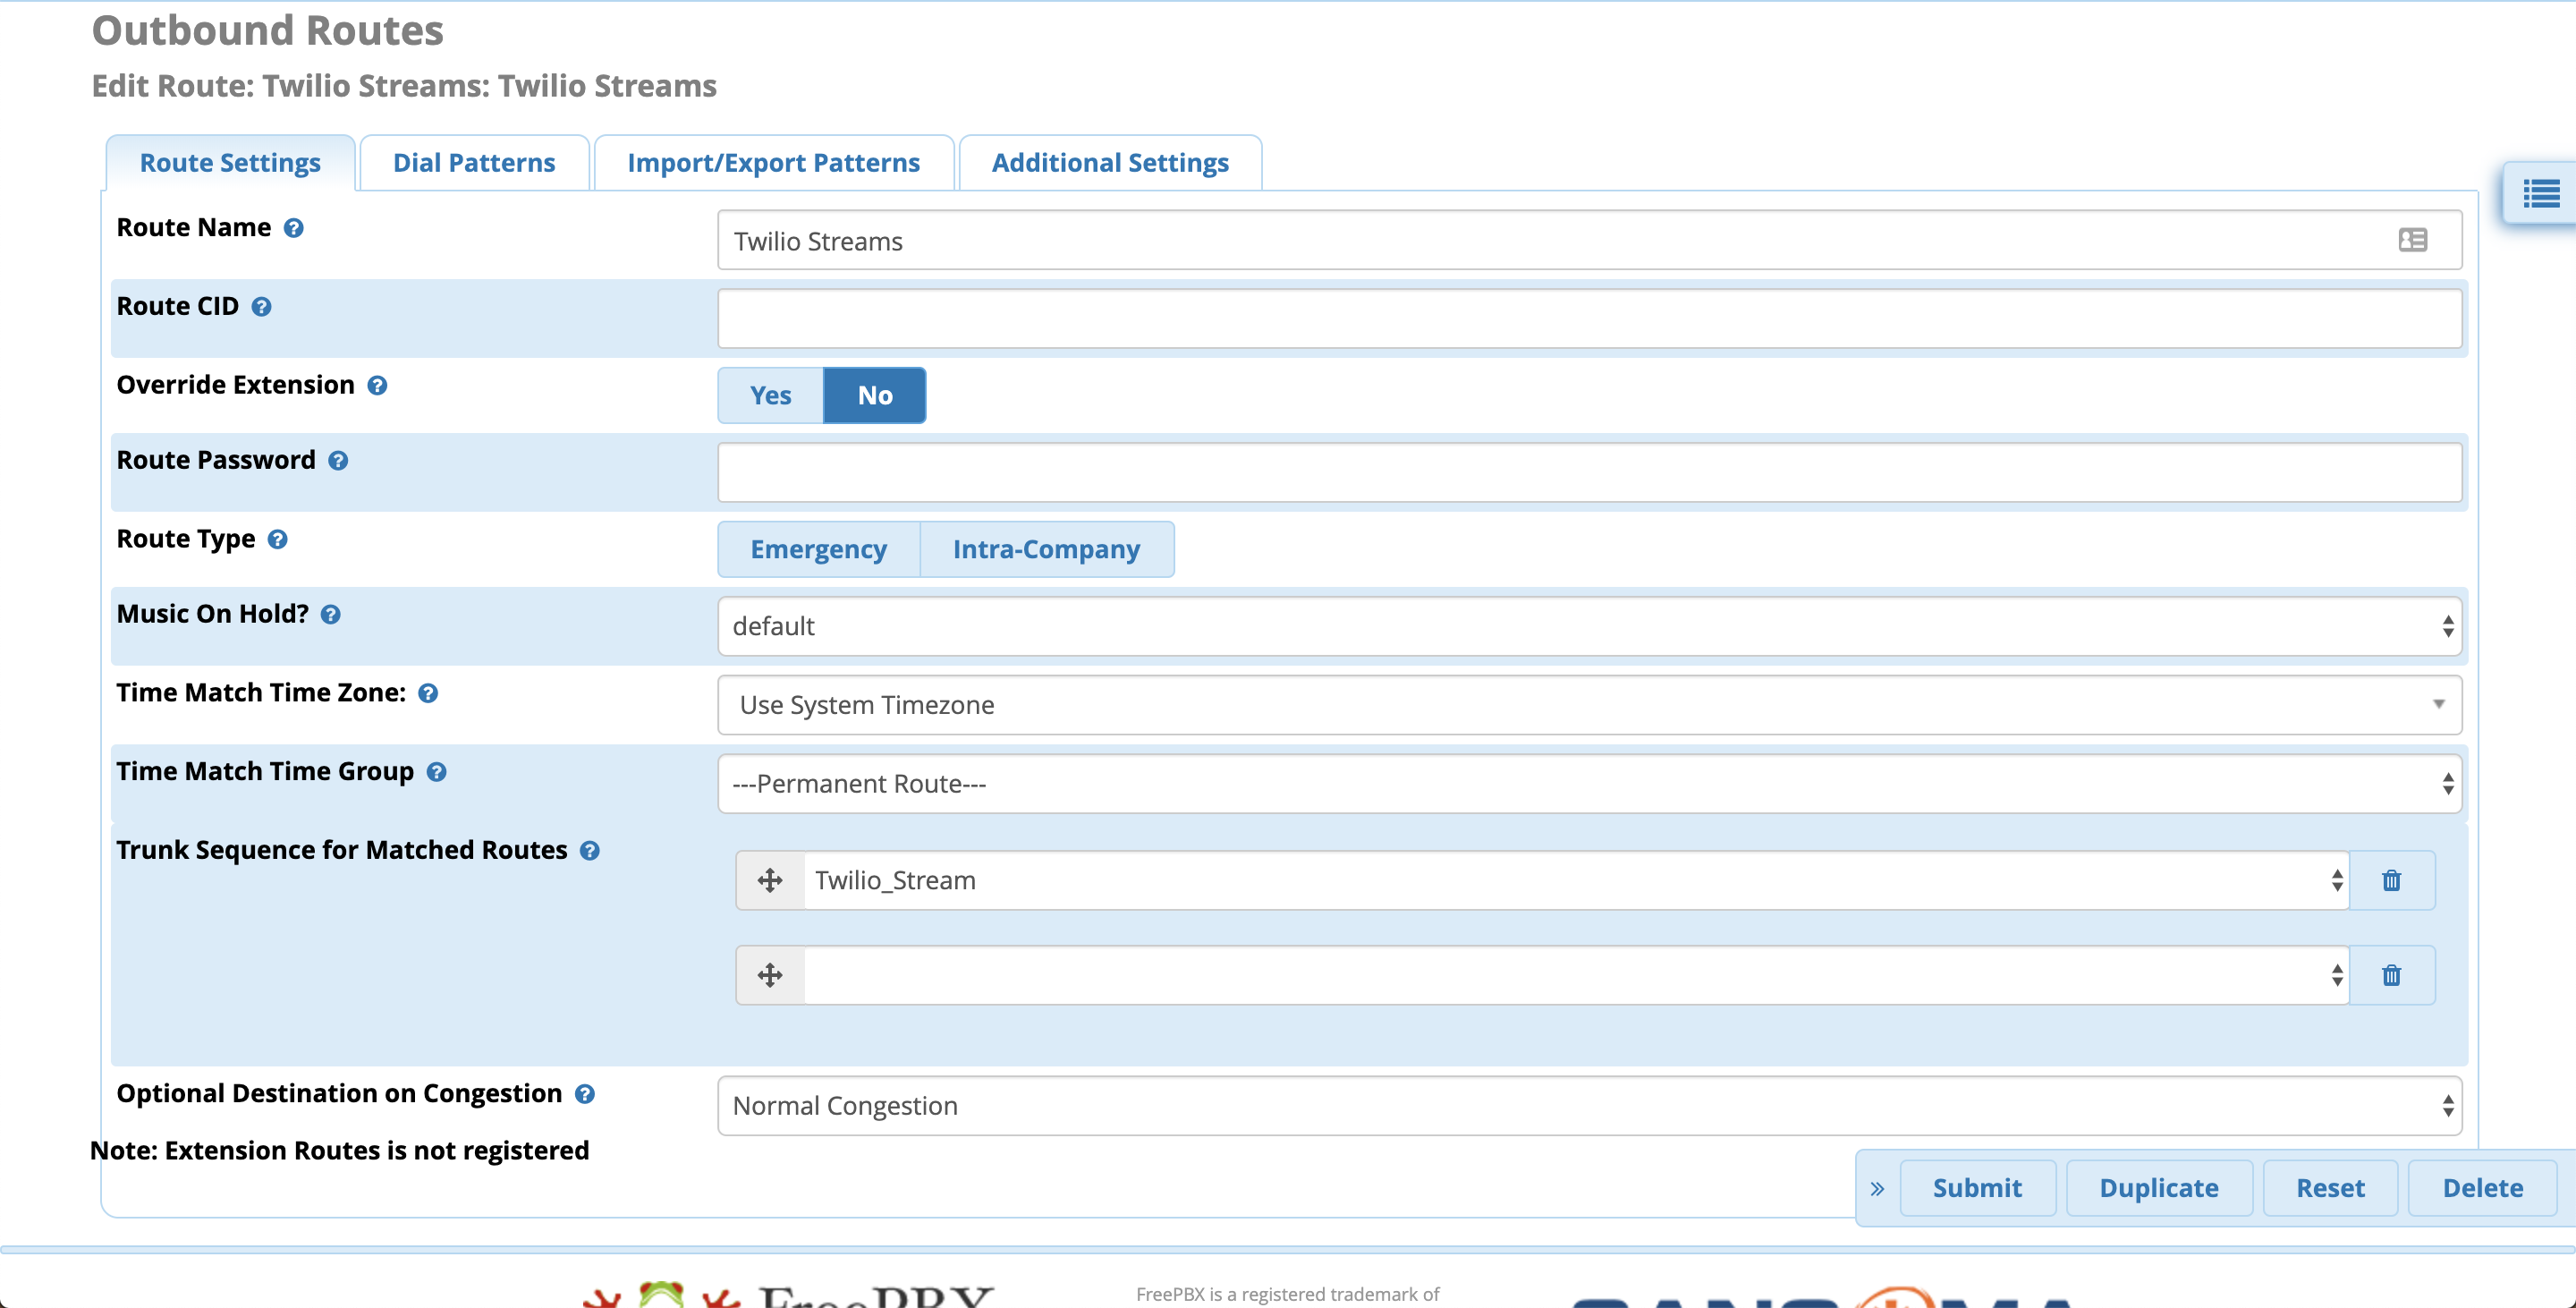Show help for Time Match Time Zone
This screenshot has width=2576, height=1308.
click(x=428, y=694)
